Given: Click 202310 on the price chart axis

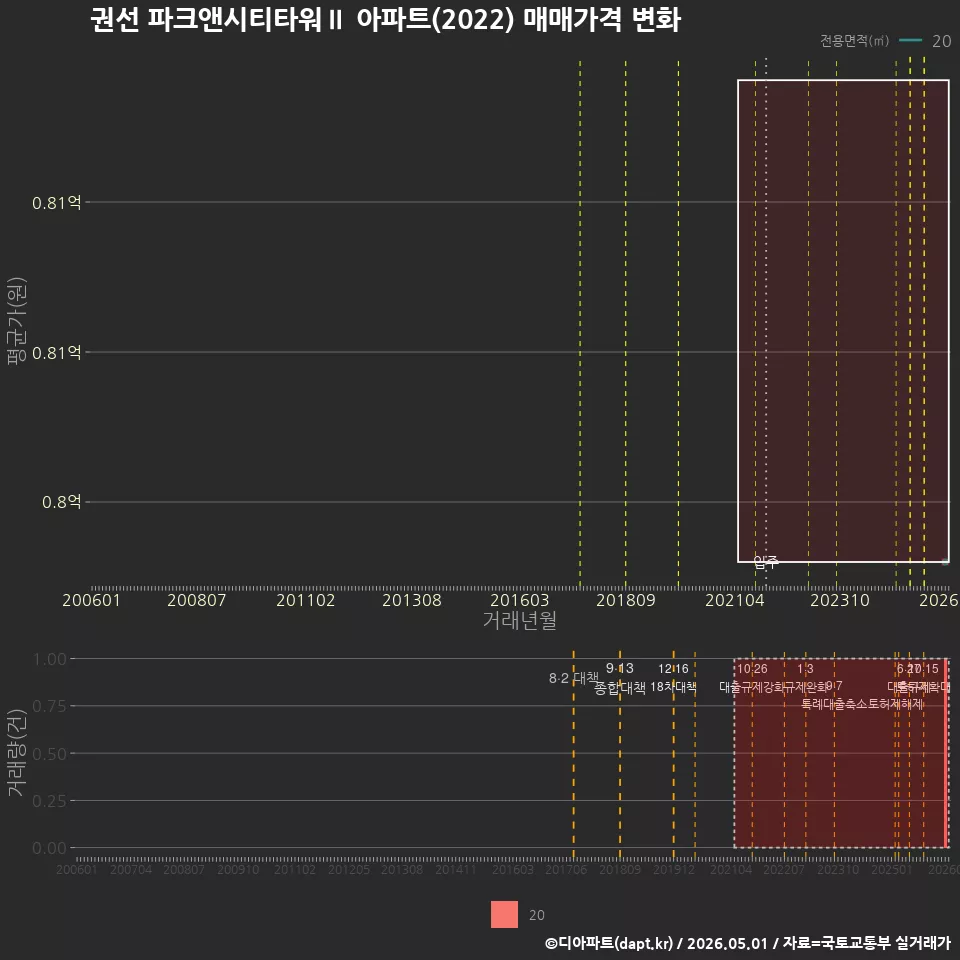Looking at the screenshot, I should point(840,600).
